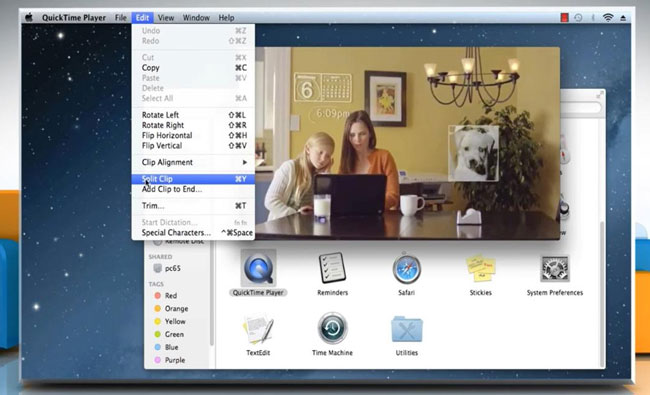Open the File menu
The height and width of the screenshot is (395, 650).
point(121,17)
